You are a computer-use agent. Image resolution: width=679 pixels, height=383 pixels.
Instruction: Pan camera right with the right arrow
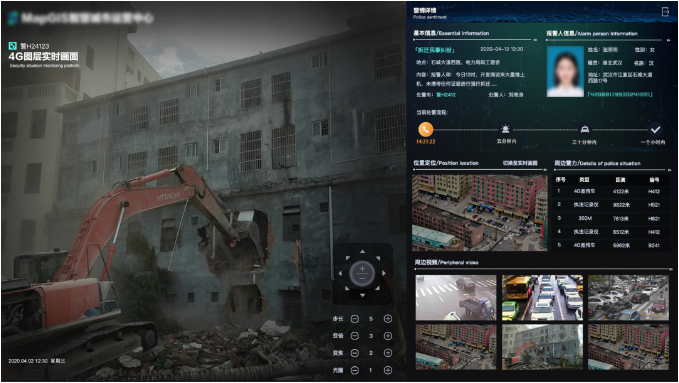384,273
